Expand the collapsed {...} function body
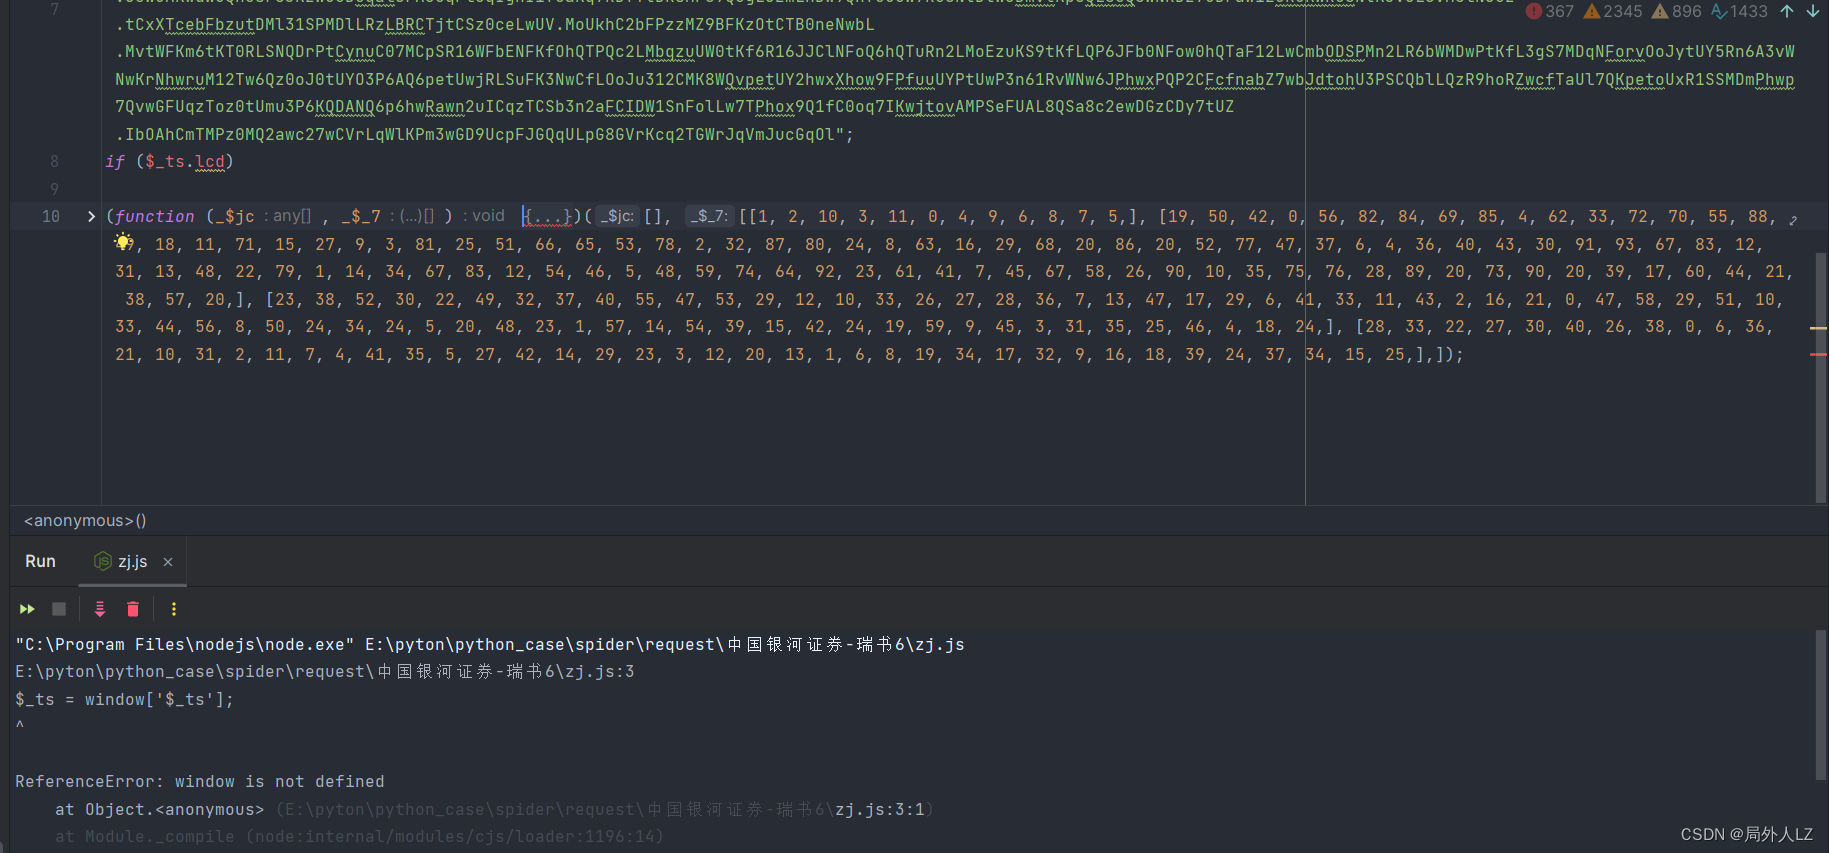 click(x=548, y=216)
